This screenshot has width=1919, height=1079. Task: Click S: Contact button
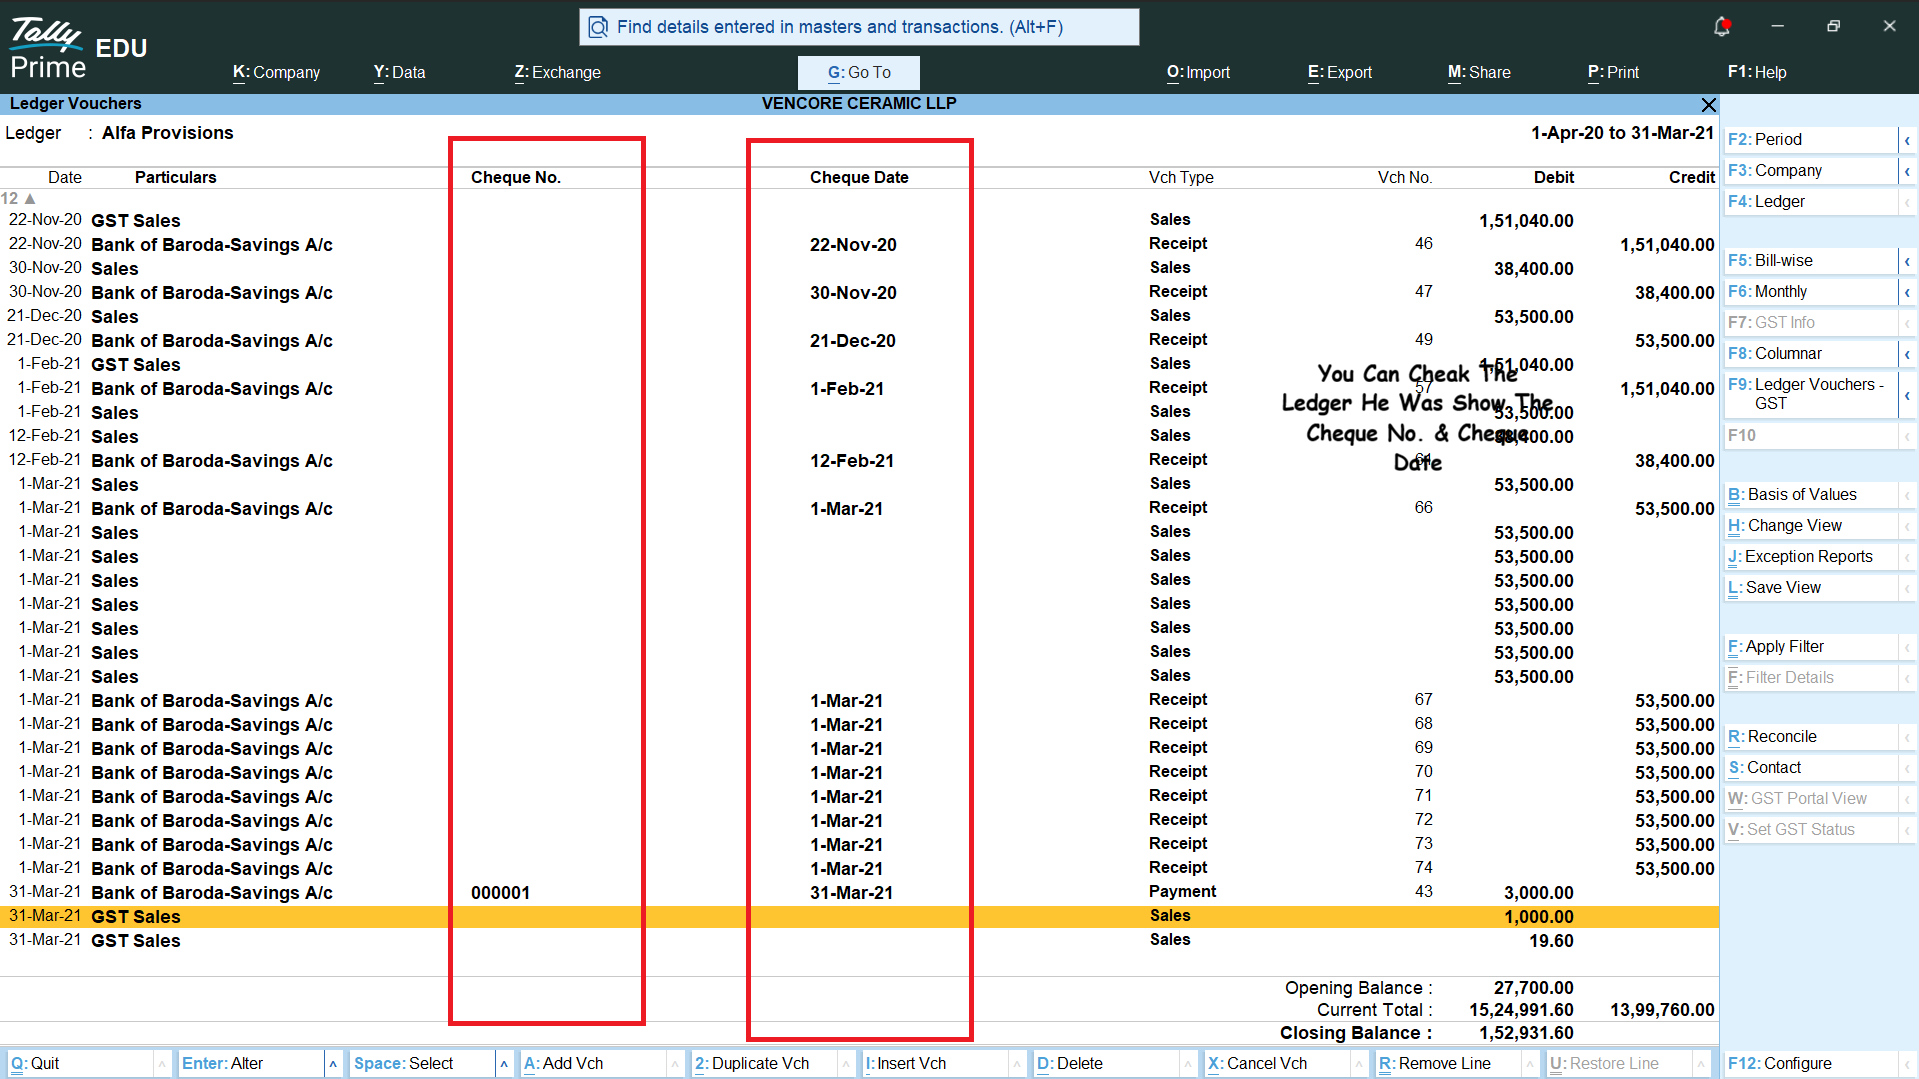(x=1810, y=767)
